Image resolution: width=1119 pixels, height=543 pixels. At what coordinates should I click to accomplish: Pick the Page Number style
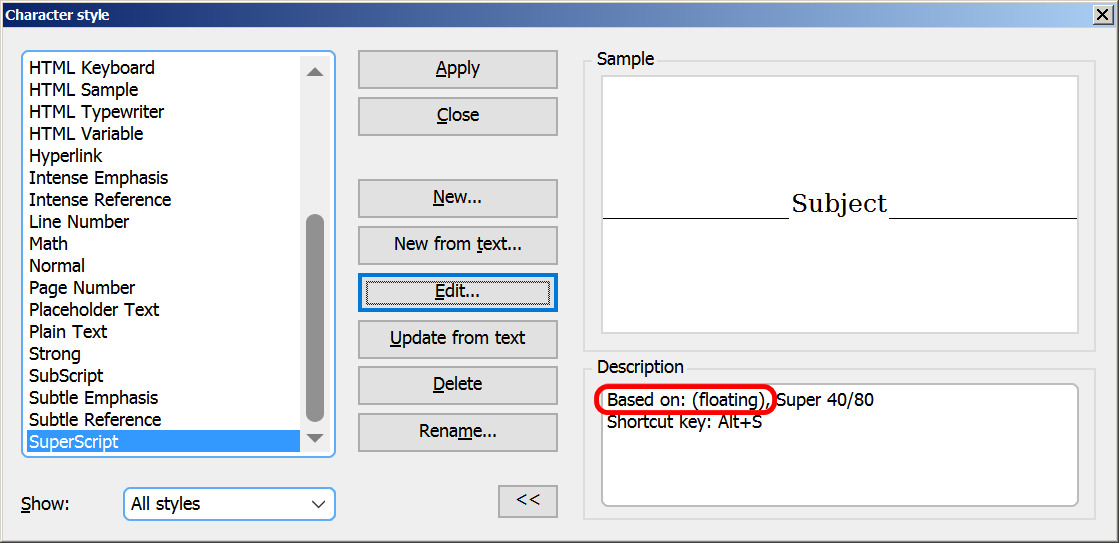(82, 288)
